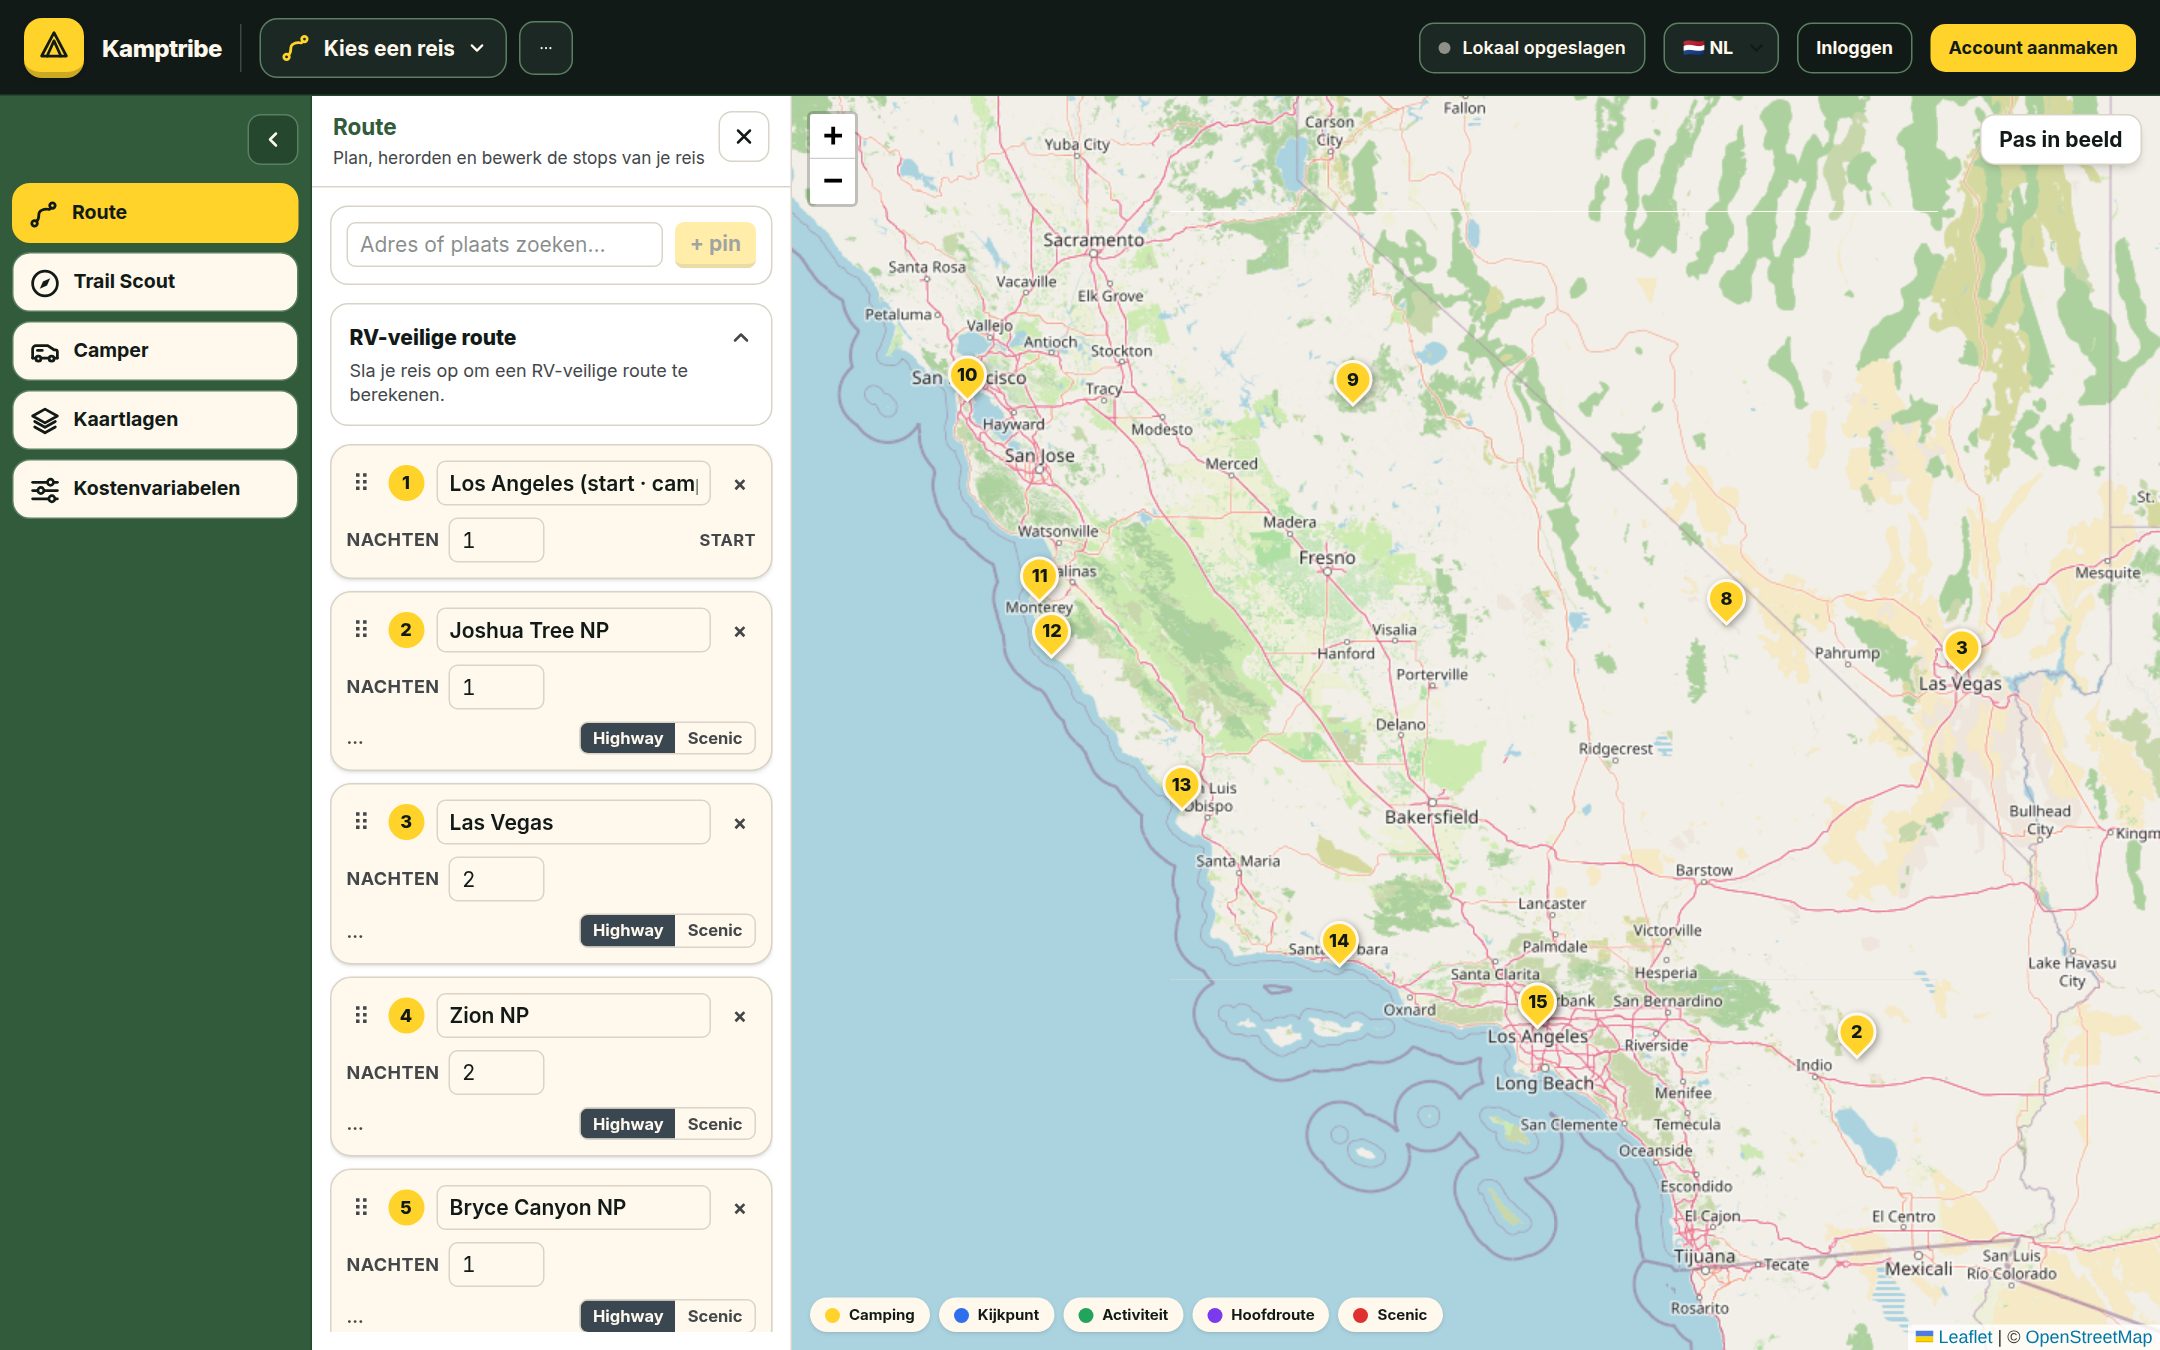
Task: Select the Route sidebar tab
Action: click(155, 212)
